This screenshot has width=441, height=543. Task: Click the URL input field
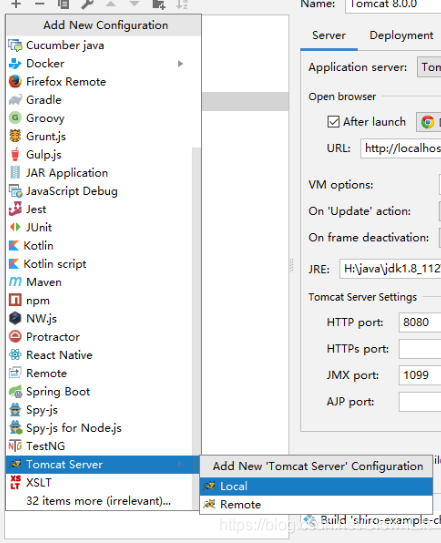401,148
